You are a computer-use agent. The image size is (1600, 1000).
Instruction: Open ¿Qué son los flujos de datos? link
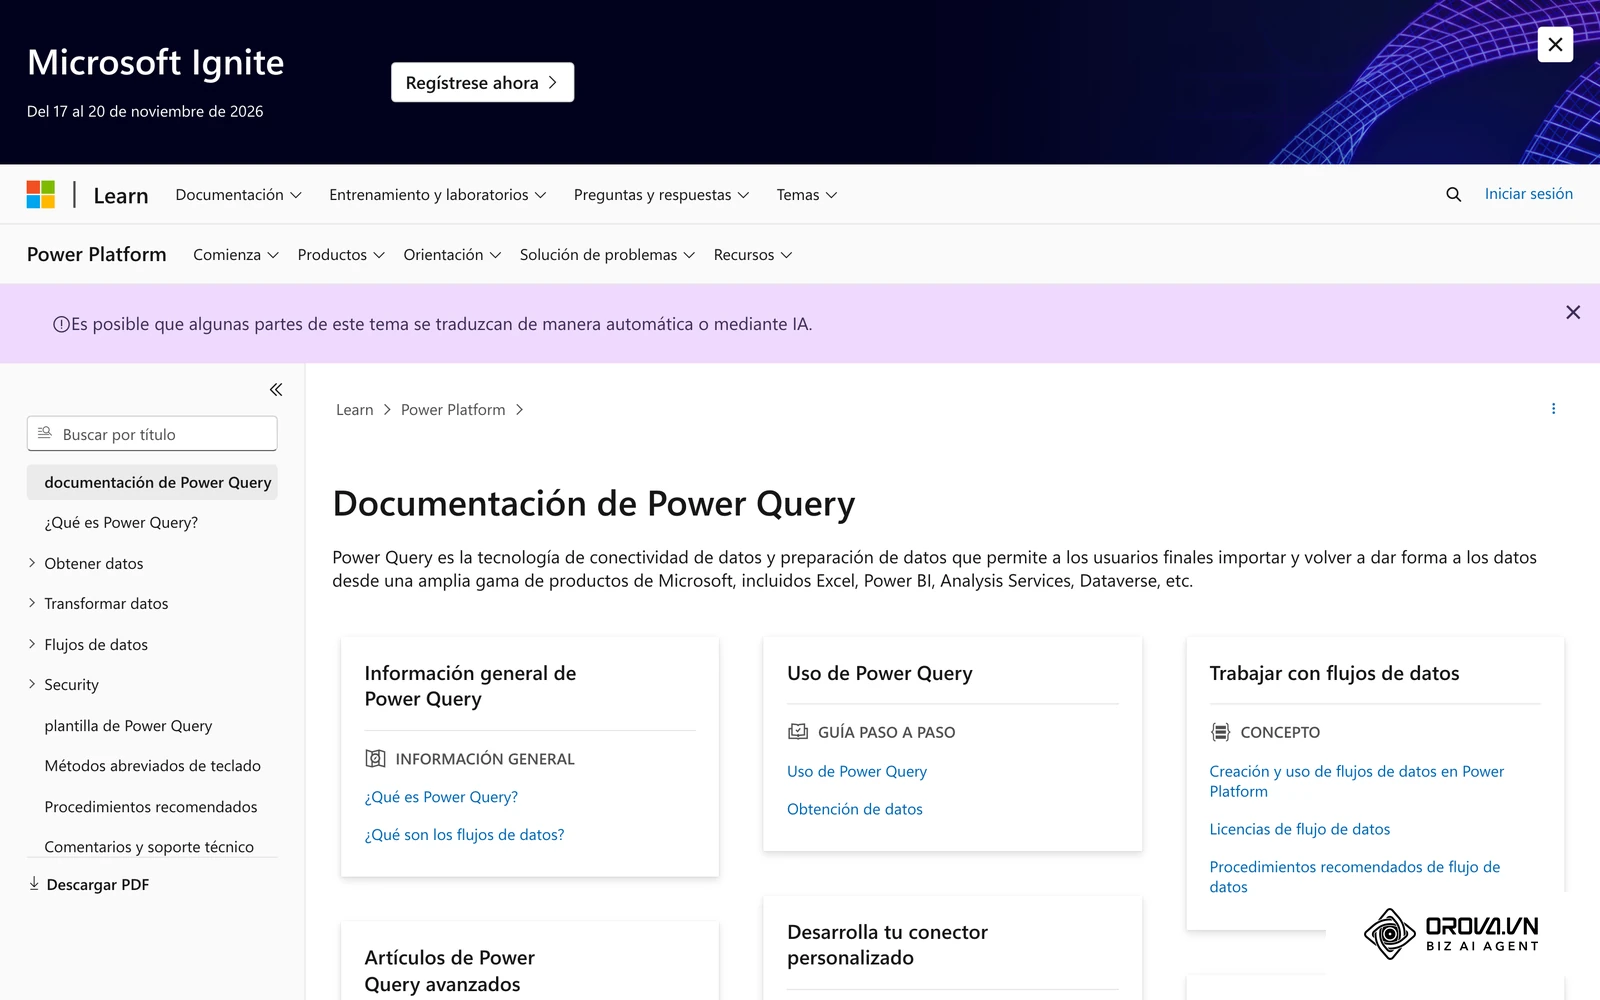(464, 835)
